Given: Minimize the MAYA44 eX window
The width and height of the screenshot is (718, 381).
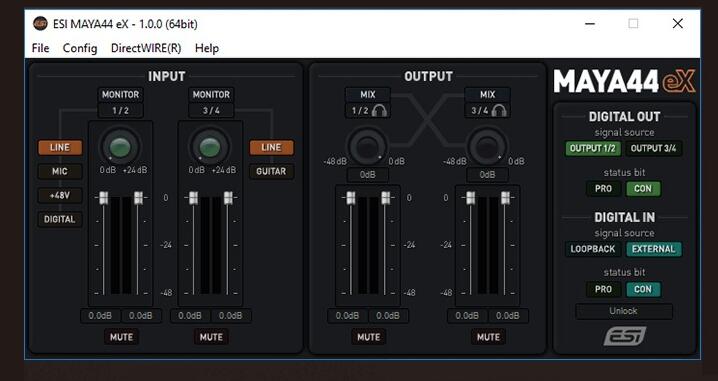Looking at the screenshot, I should point(590,24).
